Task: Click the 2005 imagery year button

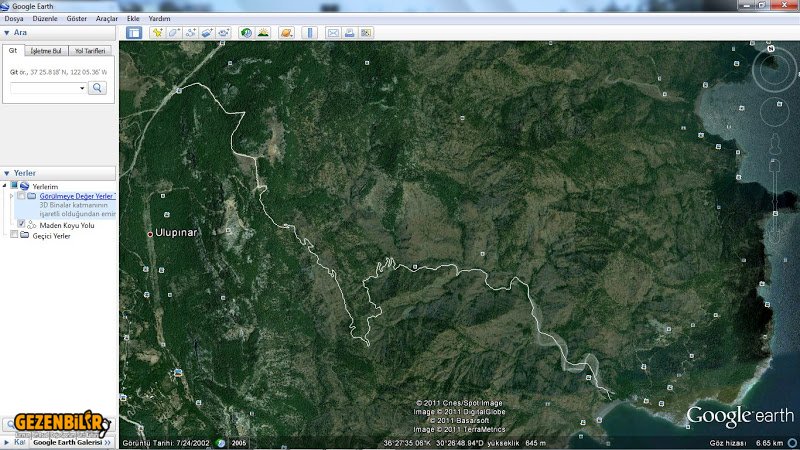Action: (239, 443)
